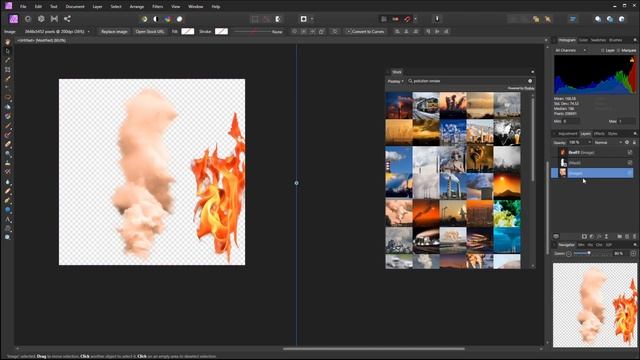Viewport: 640px width, 360px height.
Task: Click the Mask Layer icon in Layers panel
Action: coord(584,236)
